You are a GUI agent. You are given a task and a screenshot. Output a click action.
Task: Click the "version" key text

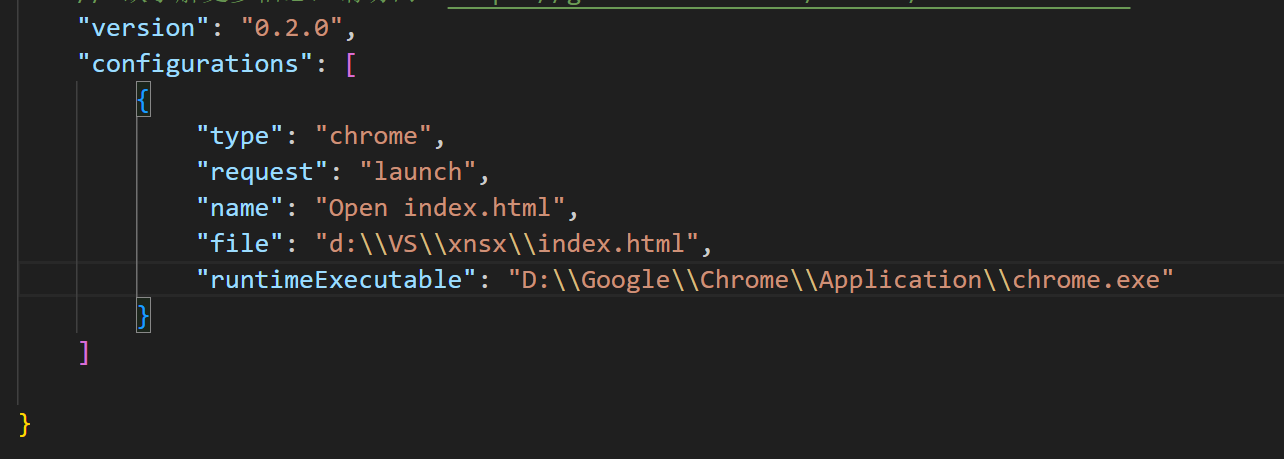(x=144, y=28)
